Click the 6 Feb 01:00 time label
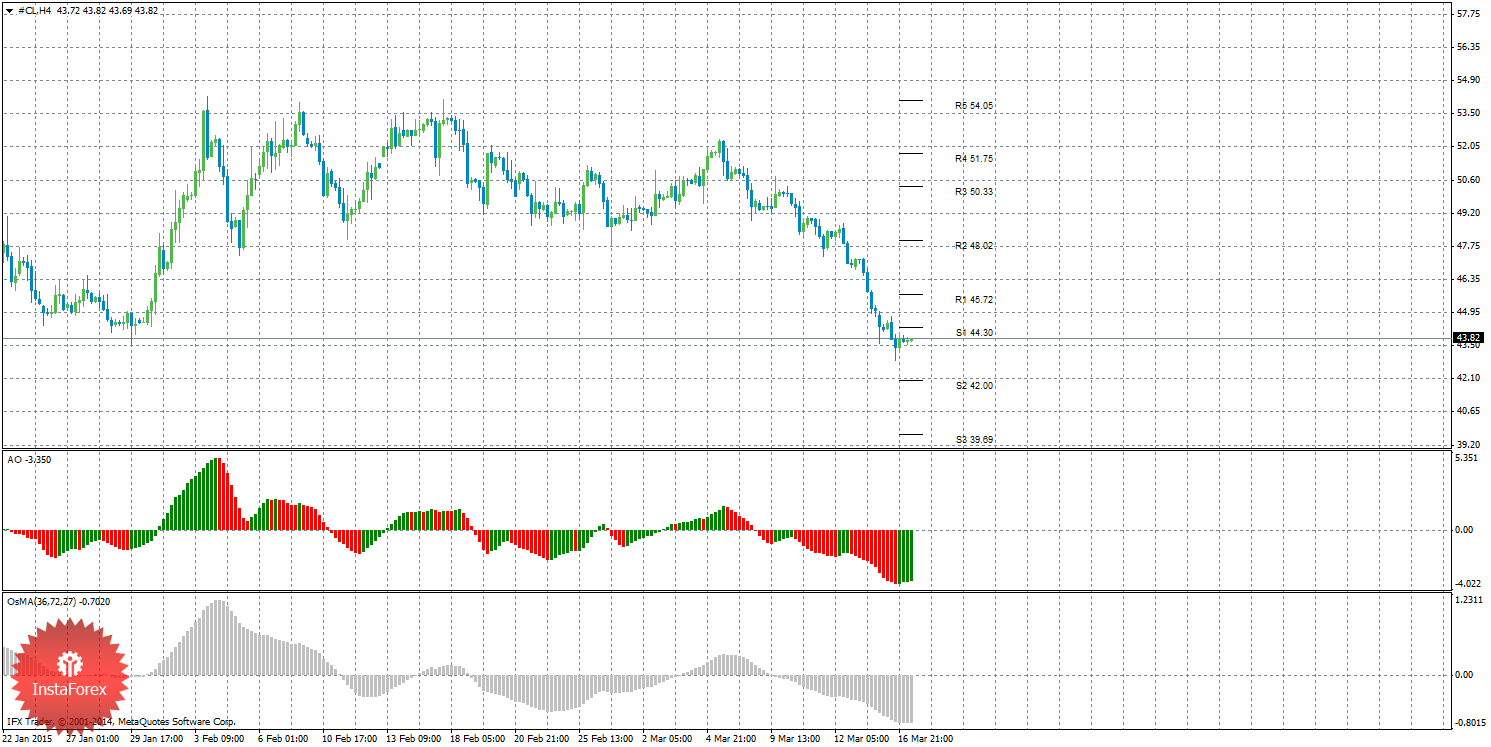 (284, 739)
